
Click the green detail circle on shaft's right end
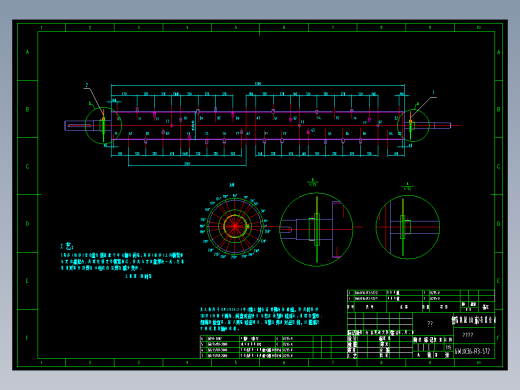pos(413,126)
